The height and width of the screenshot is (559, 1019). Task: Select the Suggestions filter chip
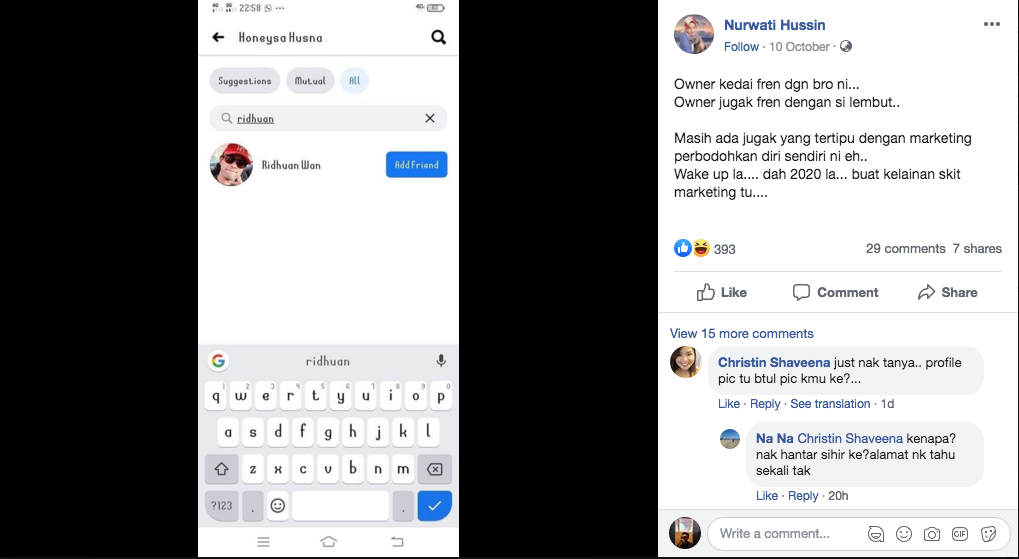tap(244, 81)
